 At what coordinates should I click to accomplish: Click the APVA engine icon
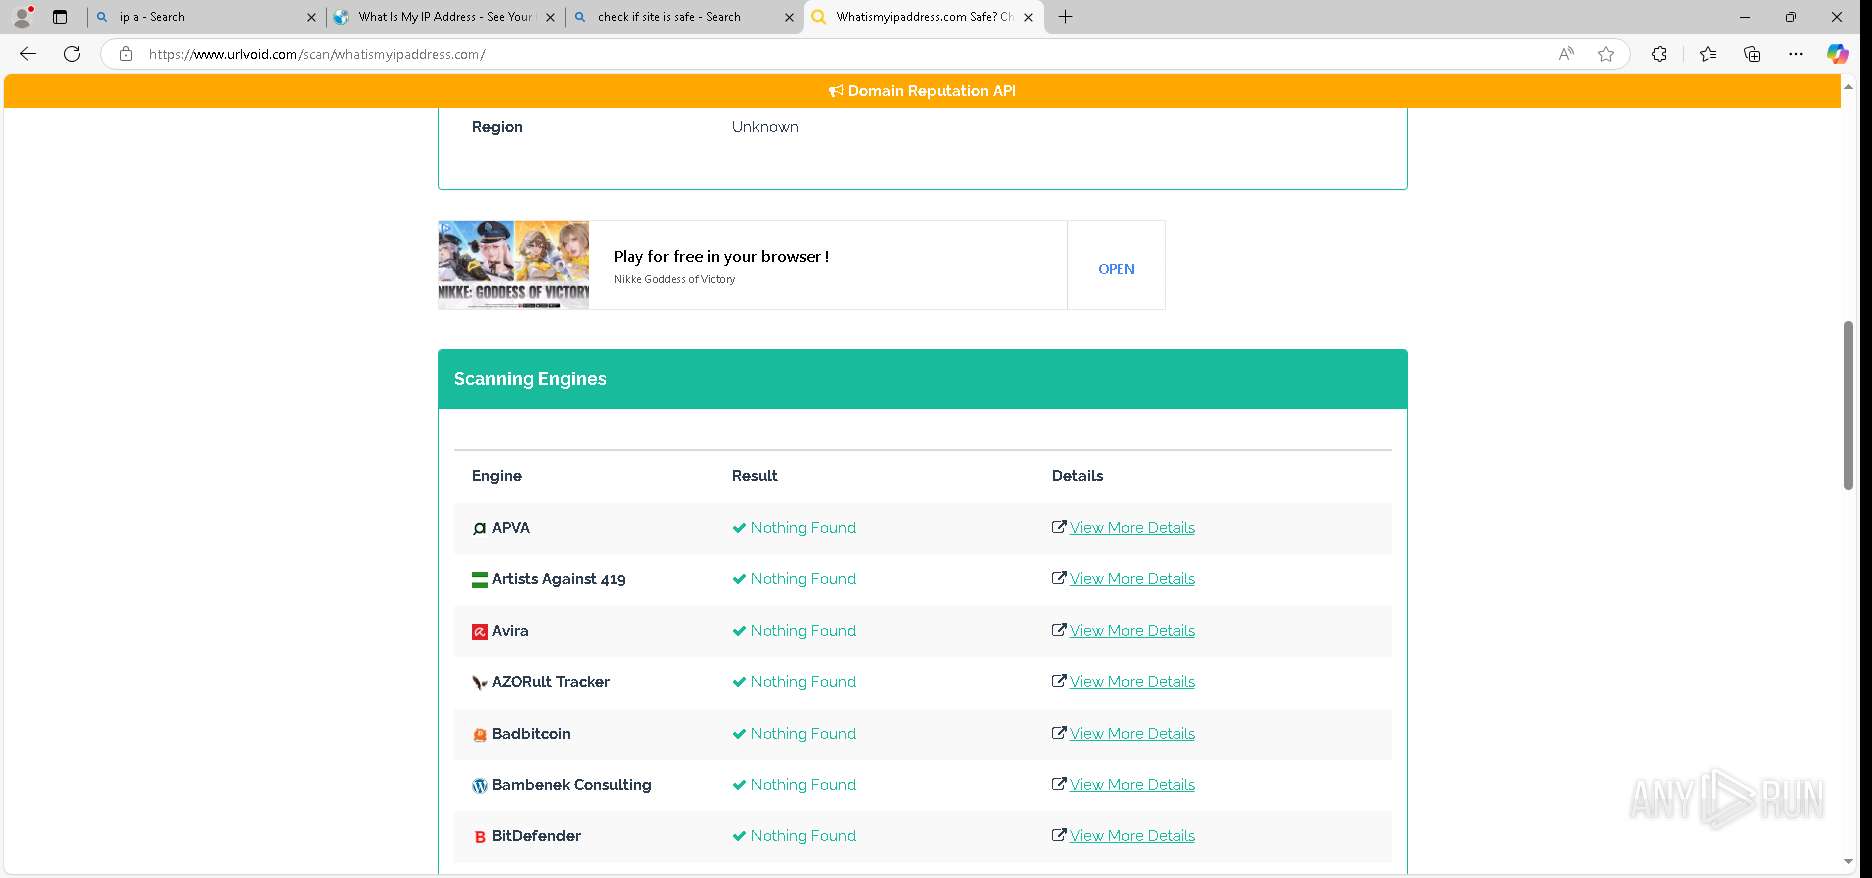click(480, 528)
